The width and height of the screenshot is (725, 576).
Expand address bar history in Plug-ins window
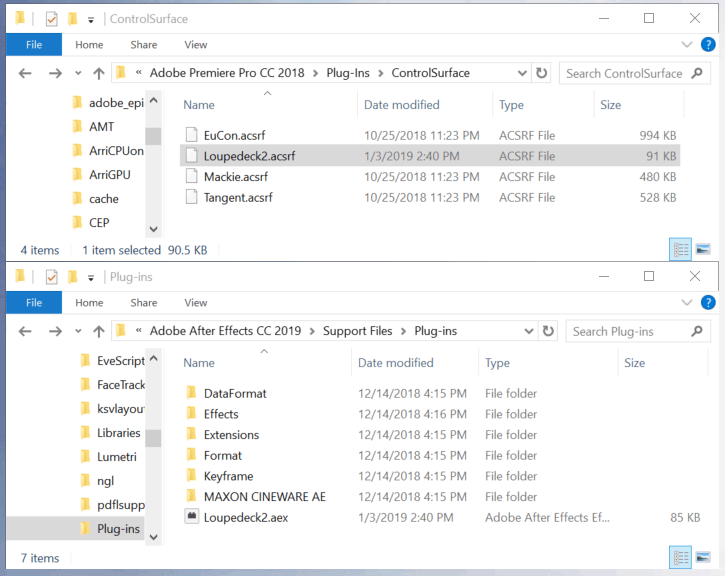[x=529, y=331]
